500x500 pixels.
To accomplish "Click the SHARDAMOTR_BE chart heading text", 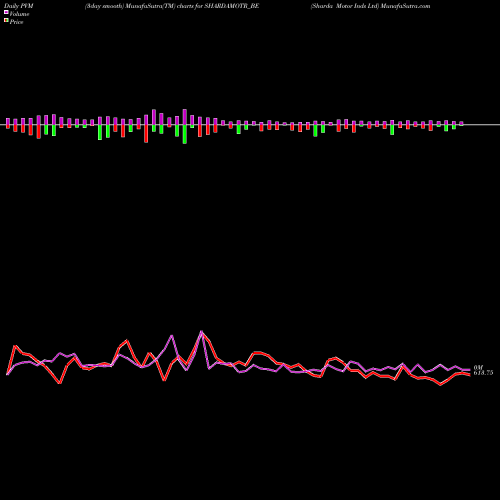I will (172, 6).
